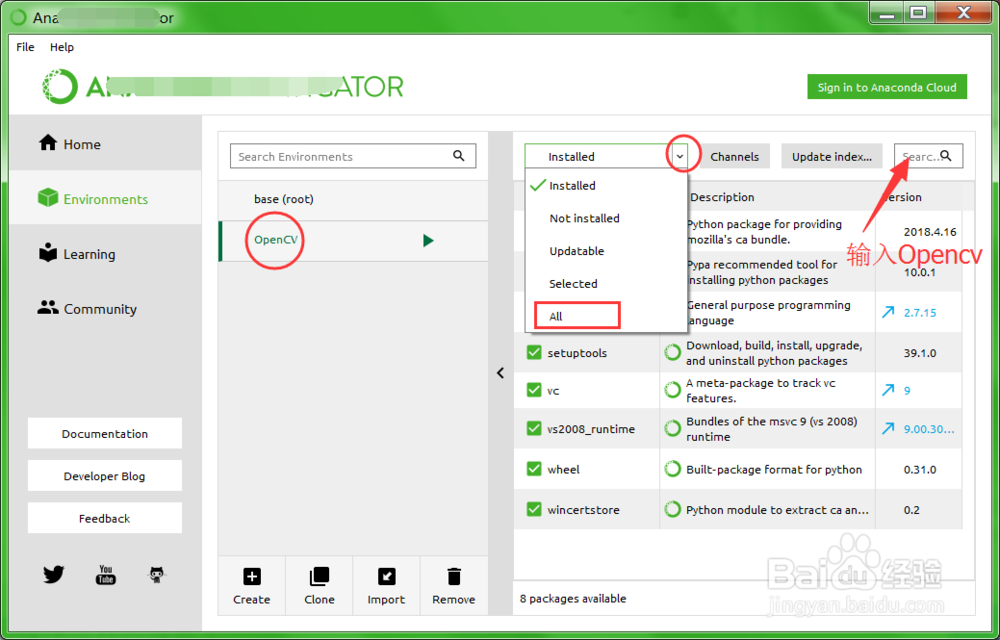Click the status circle icon for setuptools
The width and height of the screenshot is (1000, 640).
(x=672, y=353)
